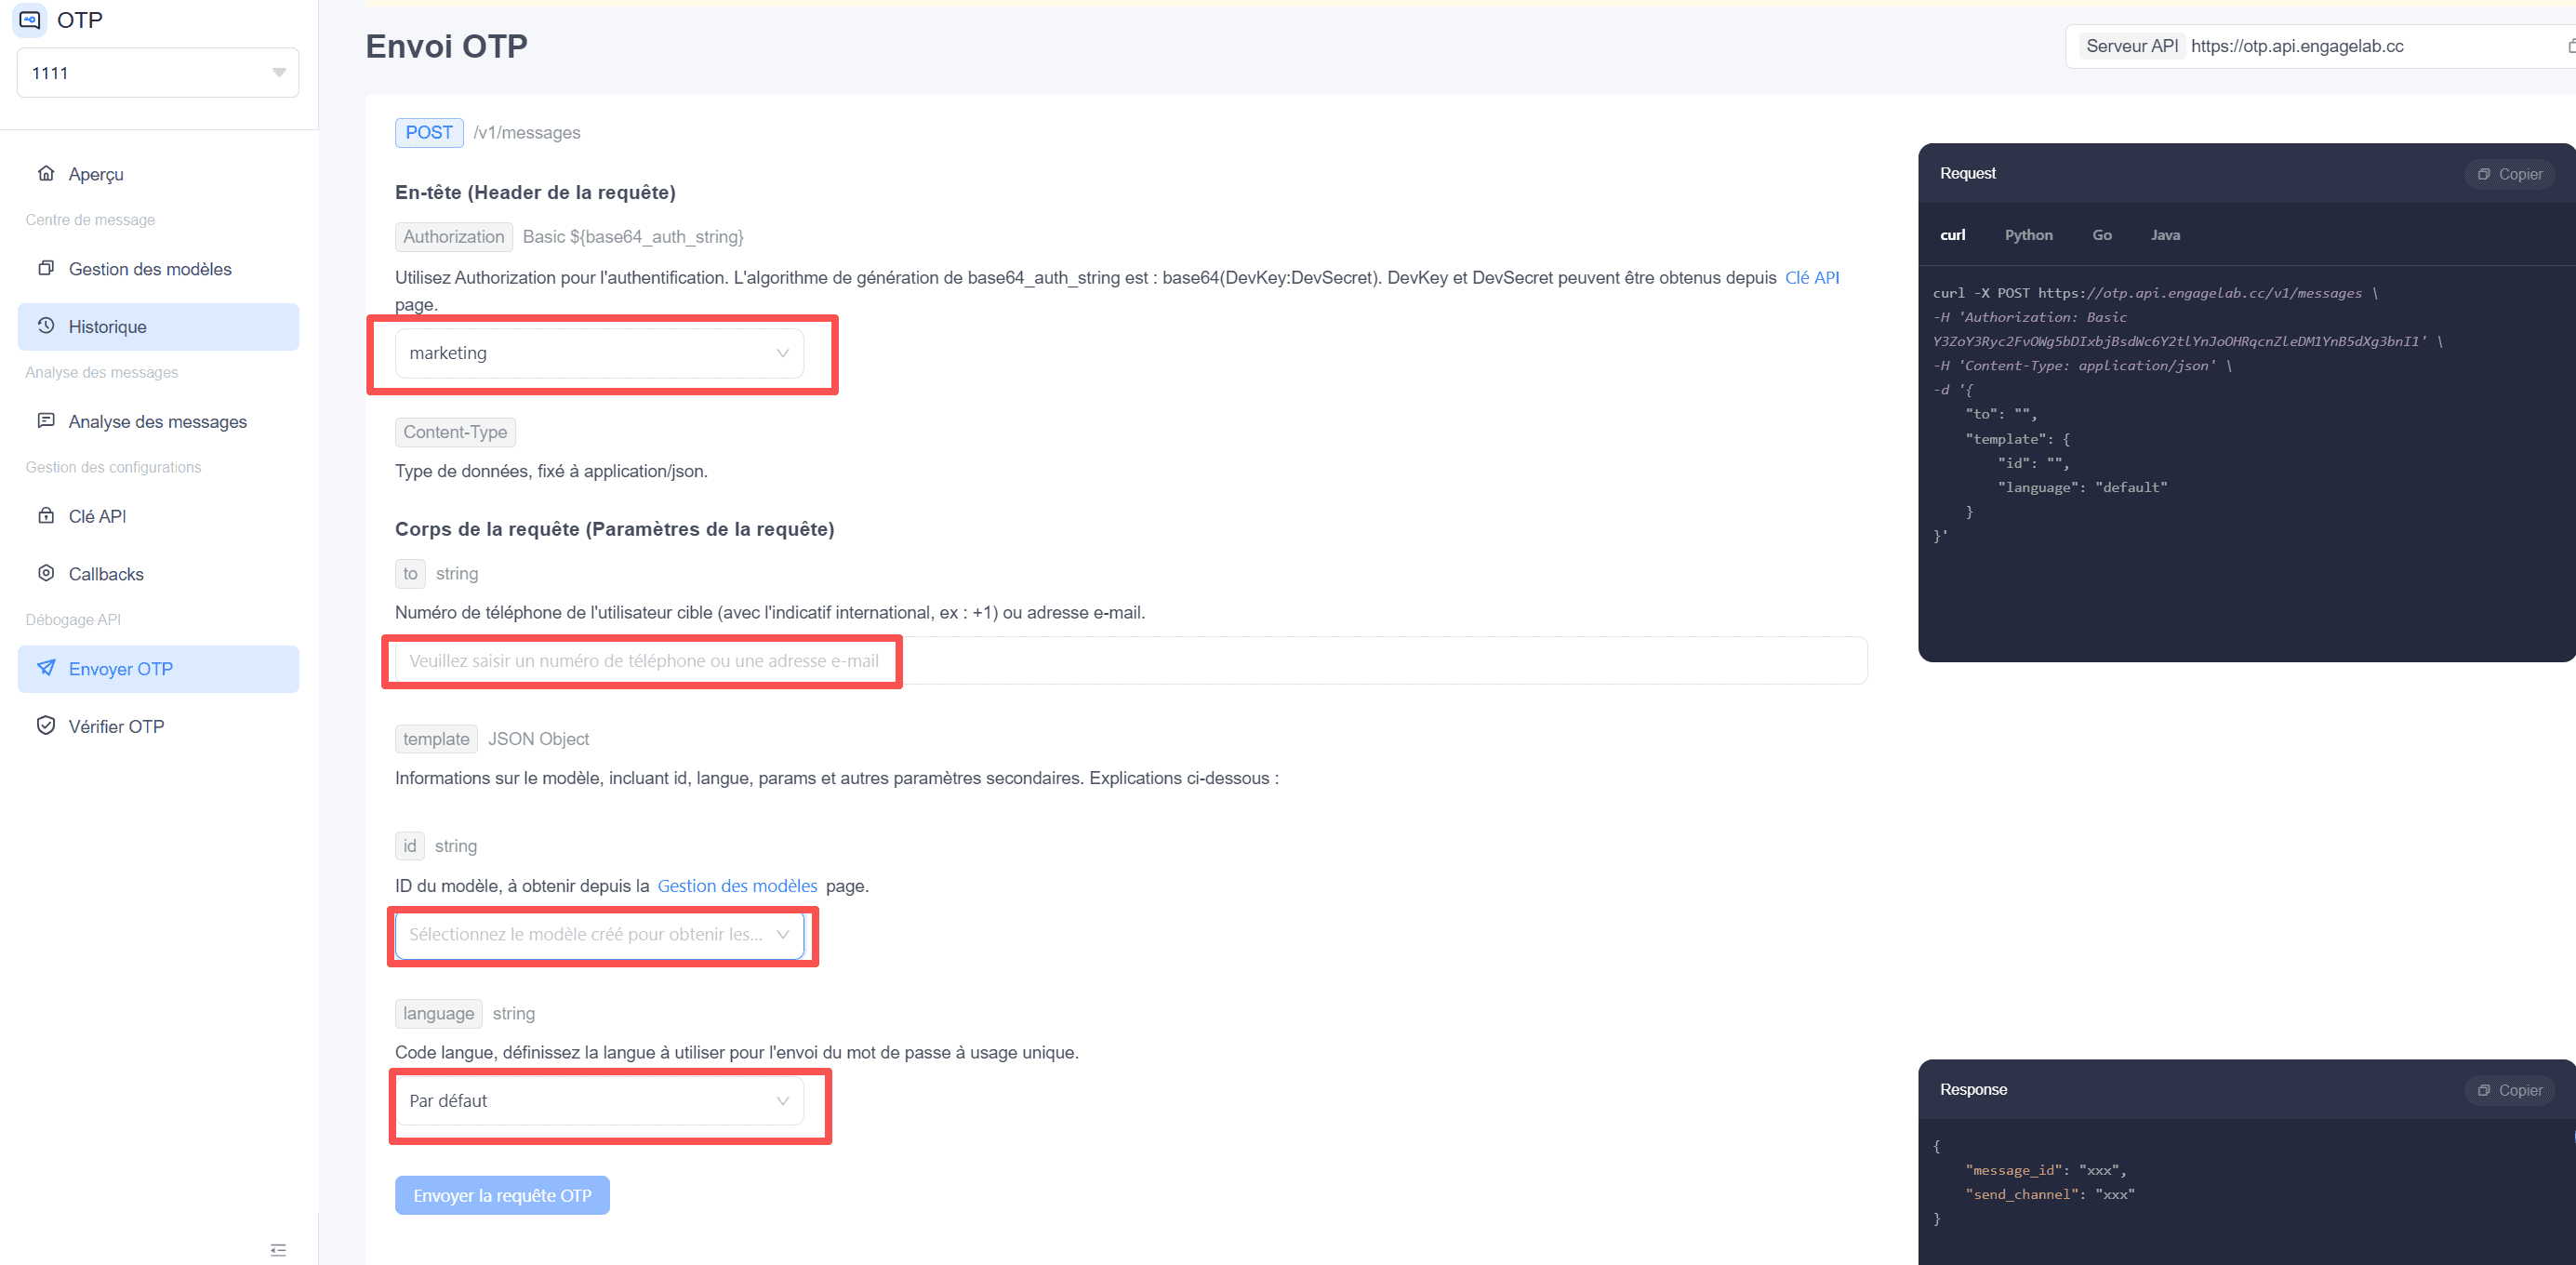Viewport: 2576px width, 1265px height.
Task: Click the Gestion des modèles copy icon
Action: tap(46, 268)
